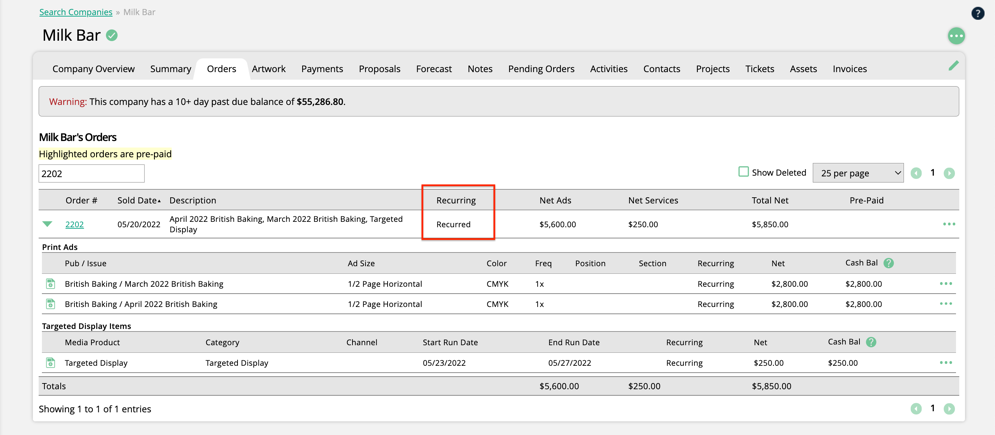Open the Proposals tab
The height and width of the screenshot is (435, 995).
(x=379, y=68)
